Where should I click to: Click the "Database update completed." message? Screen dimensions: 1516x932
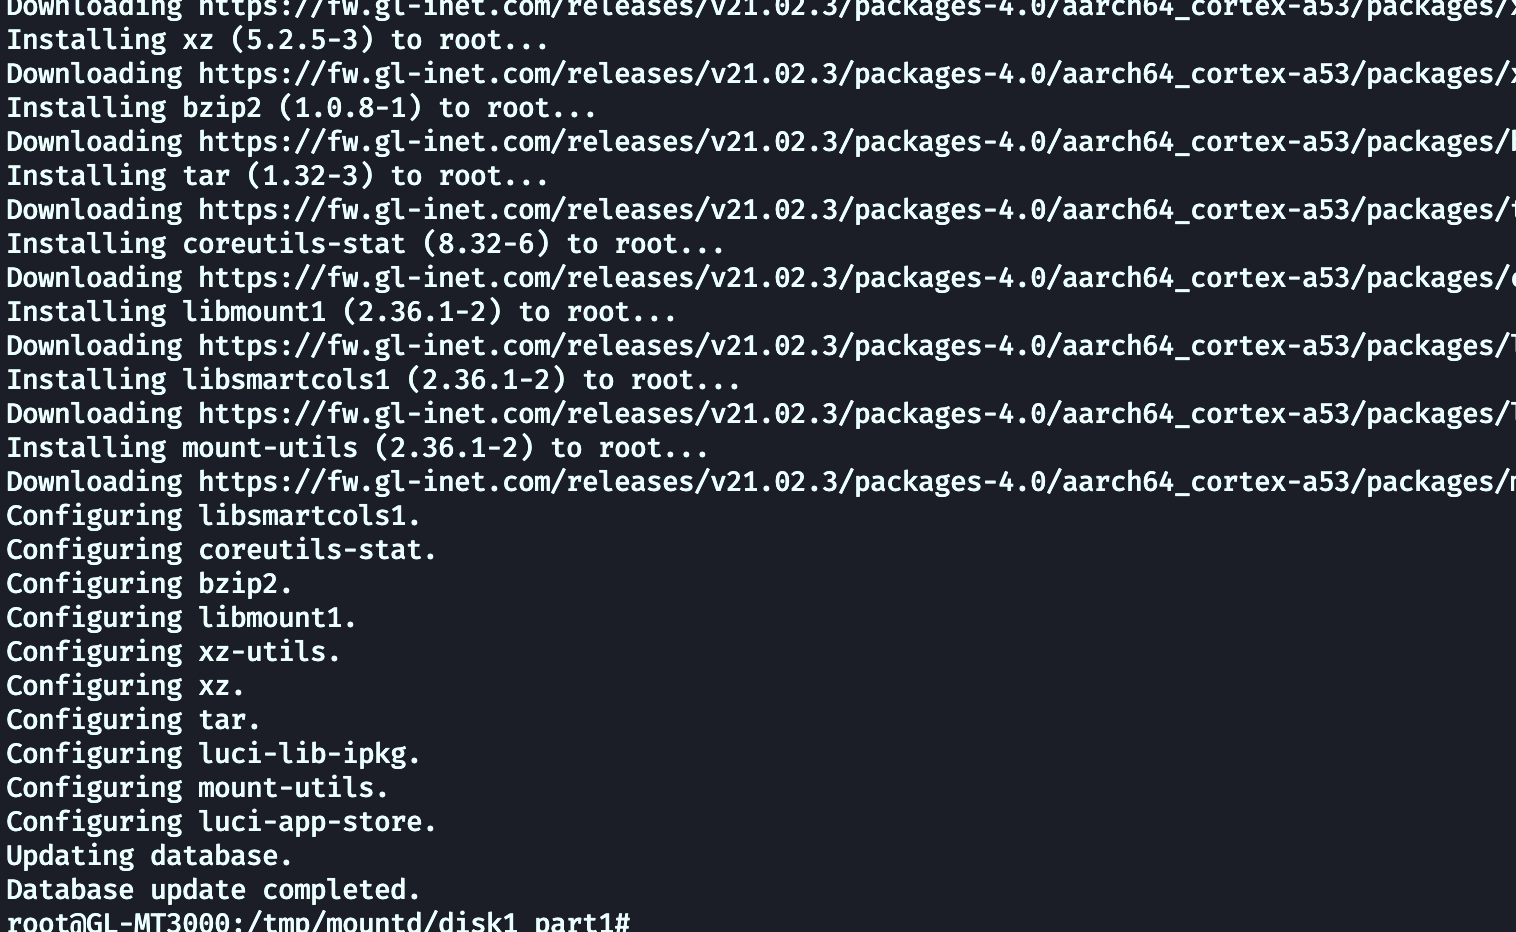coord(213,890)
